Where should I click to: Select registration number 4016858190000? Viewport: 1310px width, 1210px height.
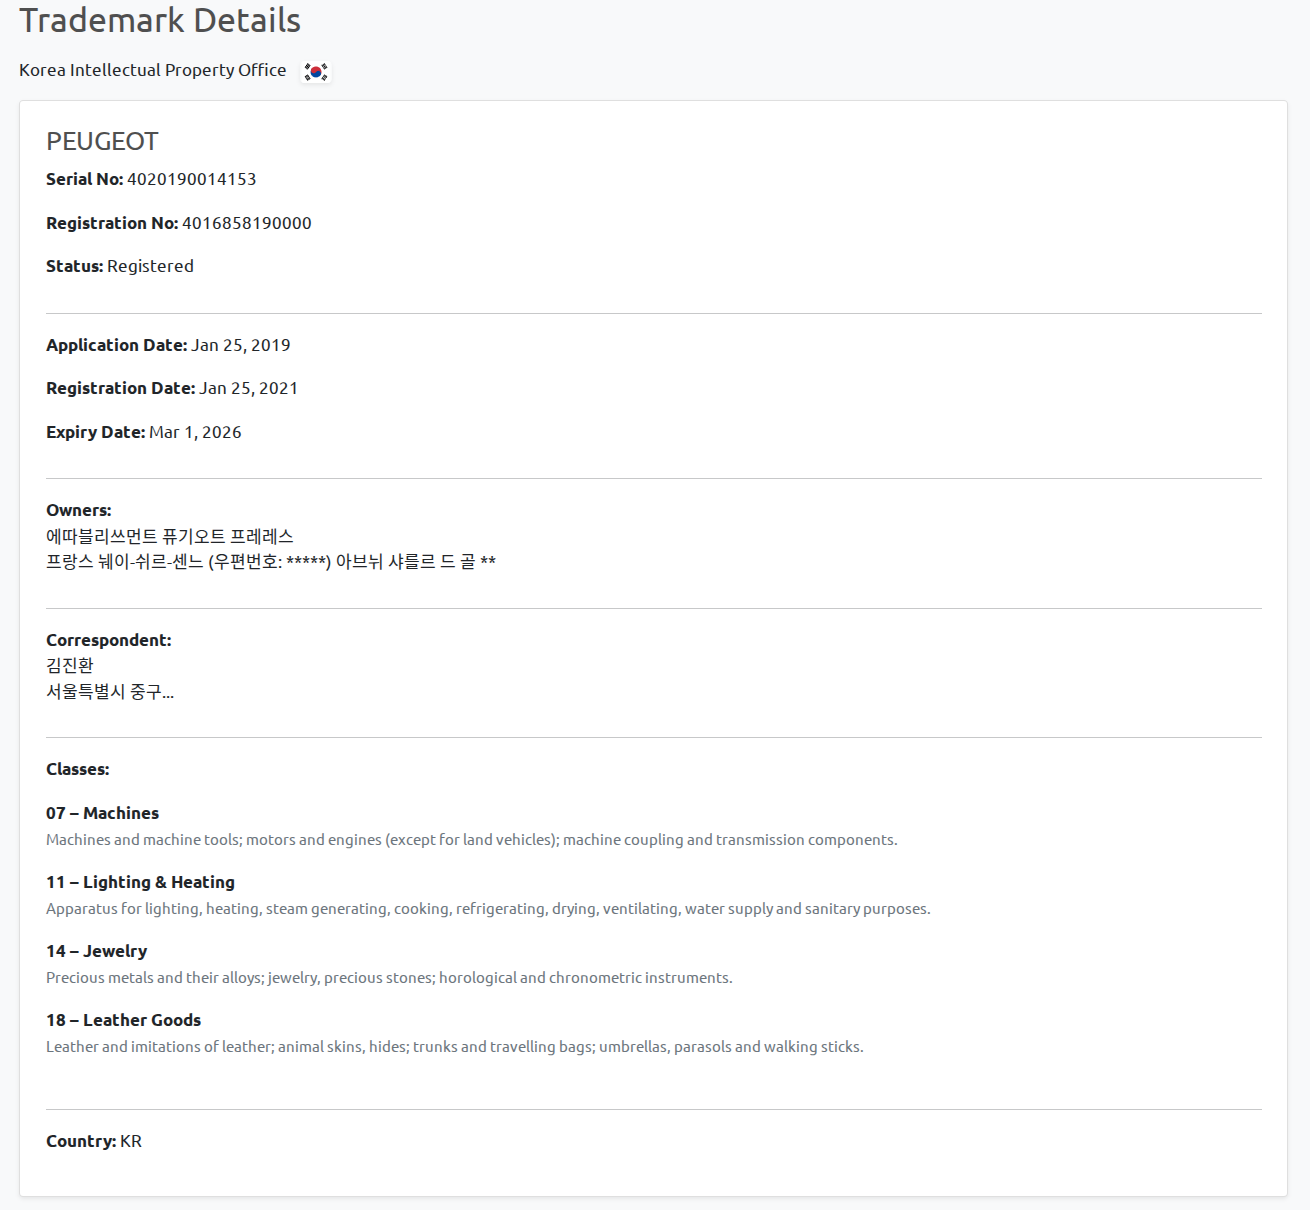click(246, 223)
